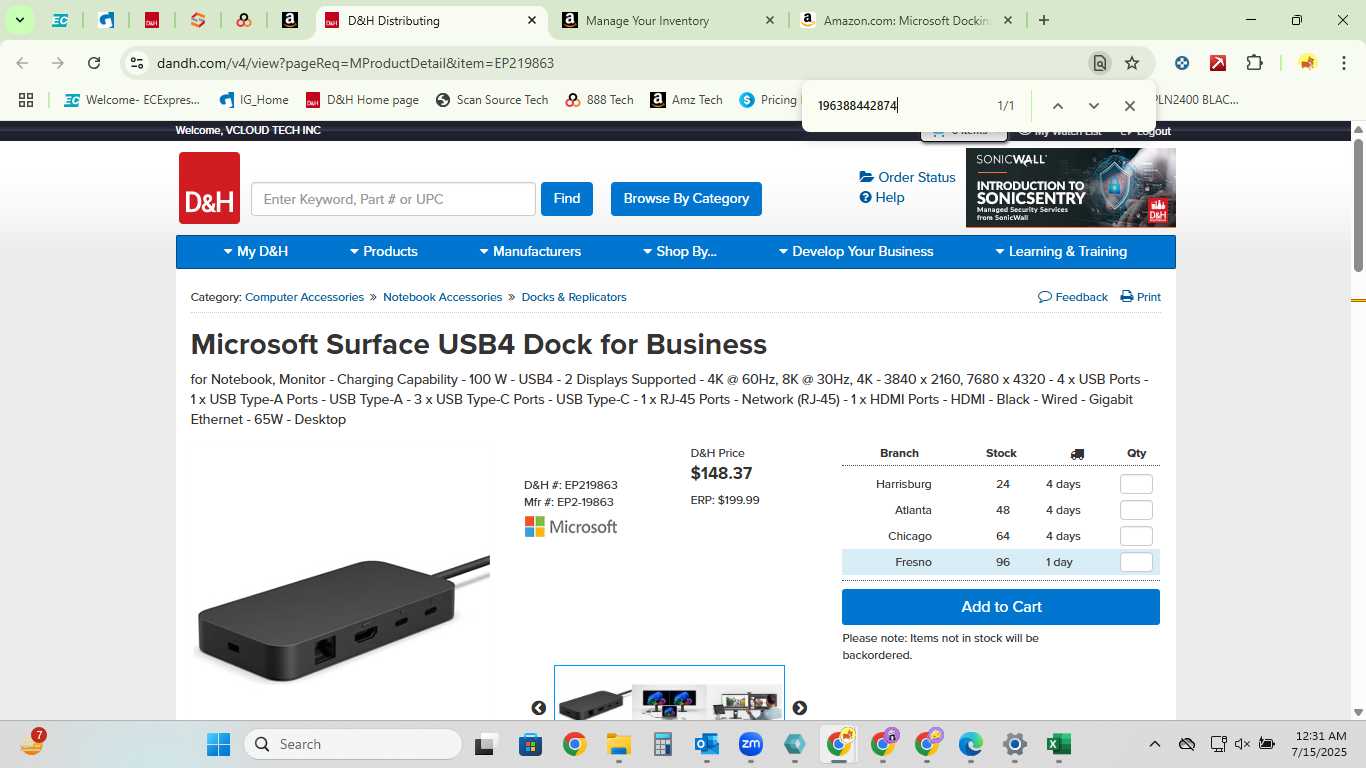Open Excel from the taskbar
1366x768 pixels.
click(x=1059, y=744)
